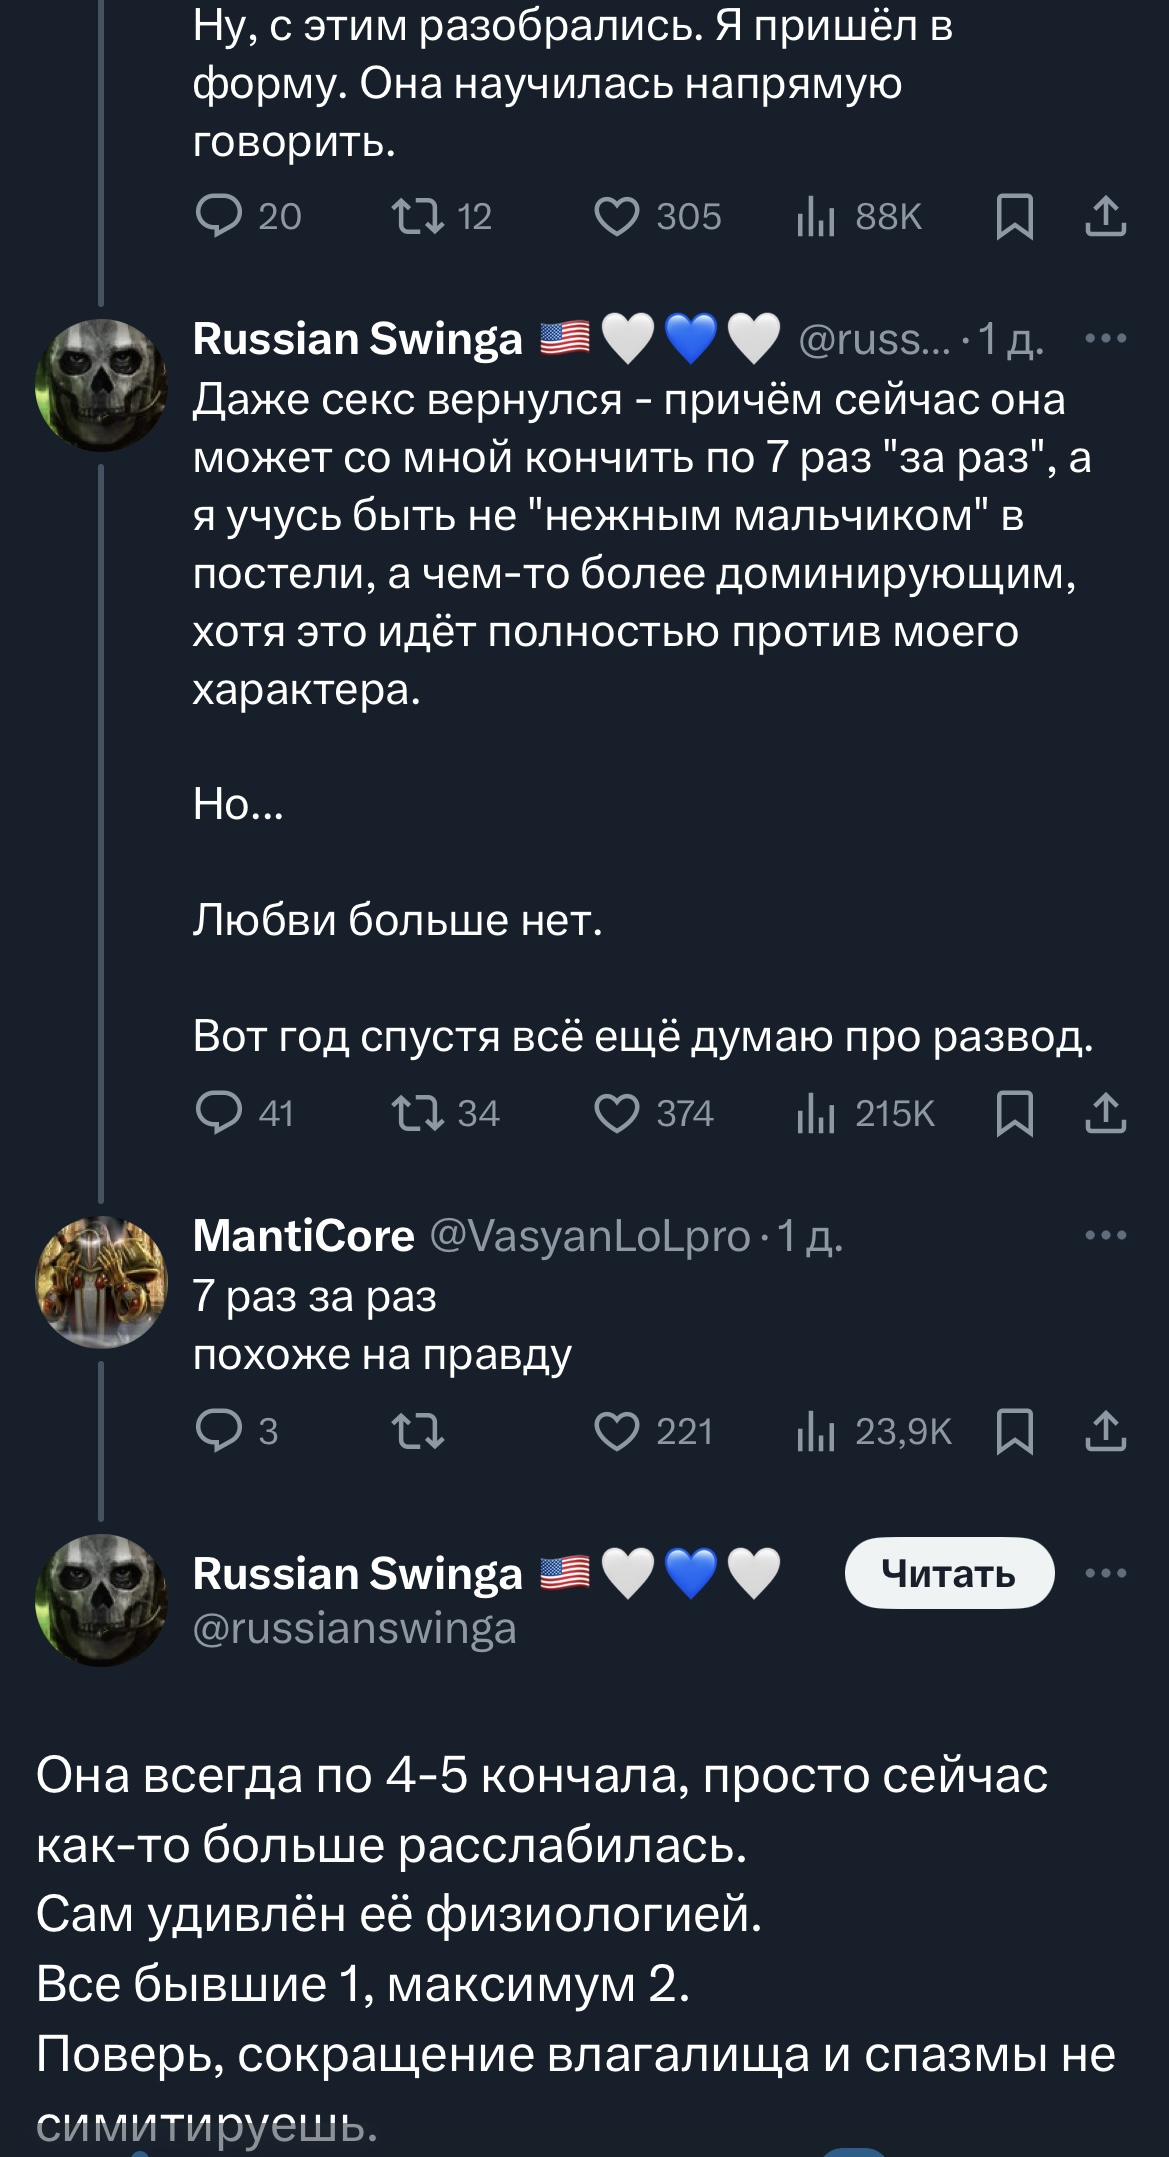The width and height of the screenshot is (1169, 2157).
Task: Share the tweet with 215K views
Action: 1105,1113
